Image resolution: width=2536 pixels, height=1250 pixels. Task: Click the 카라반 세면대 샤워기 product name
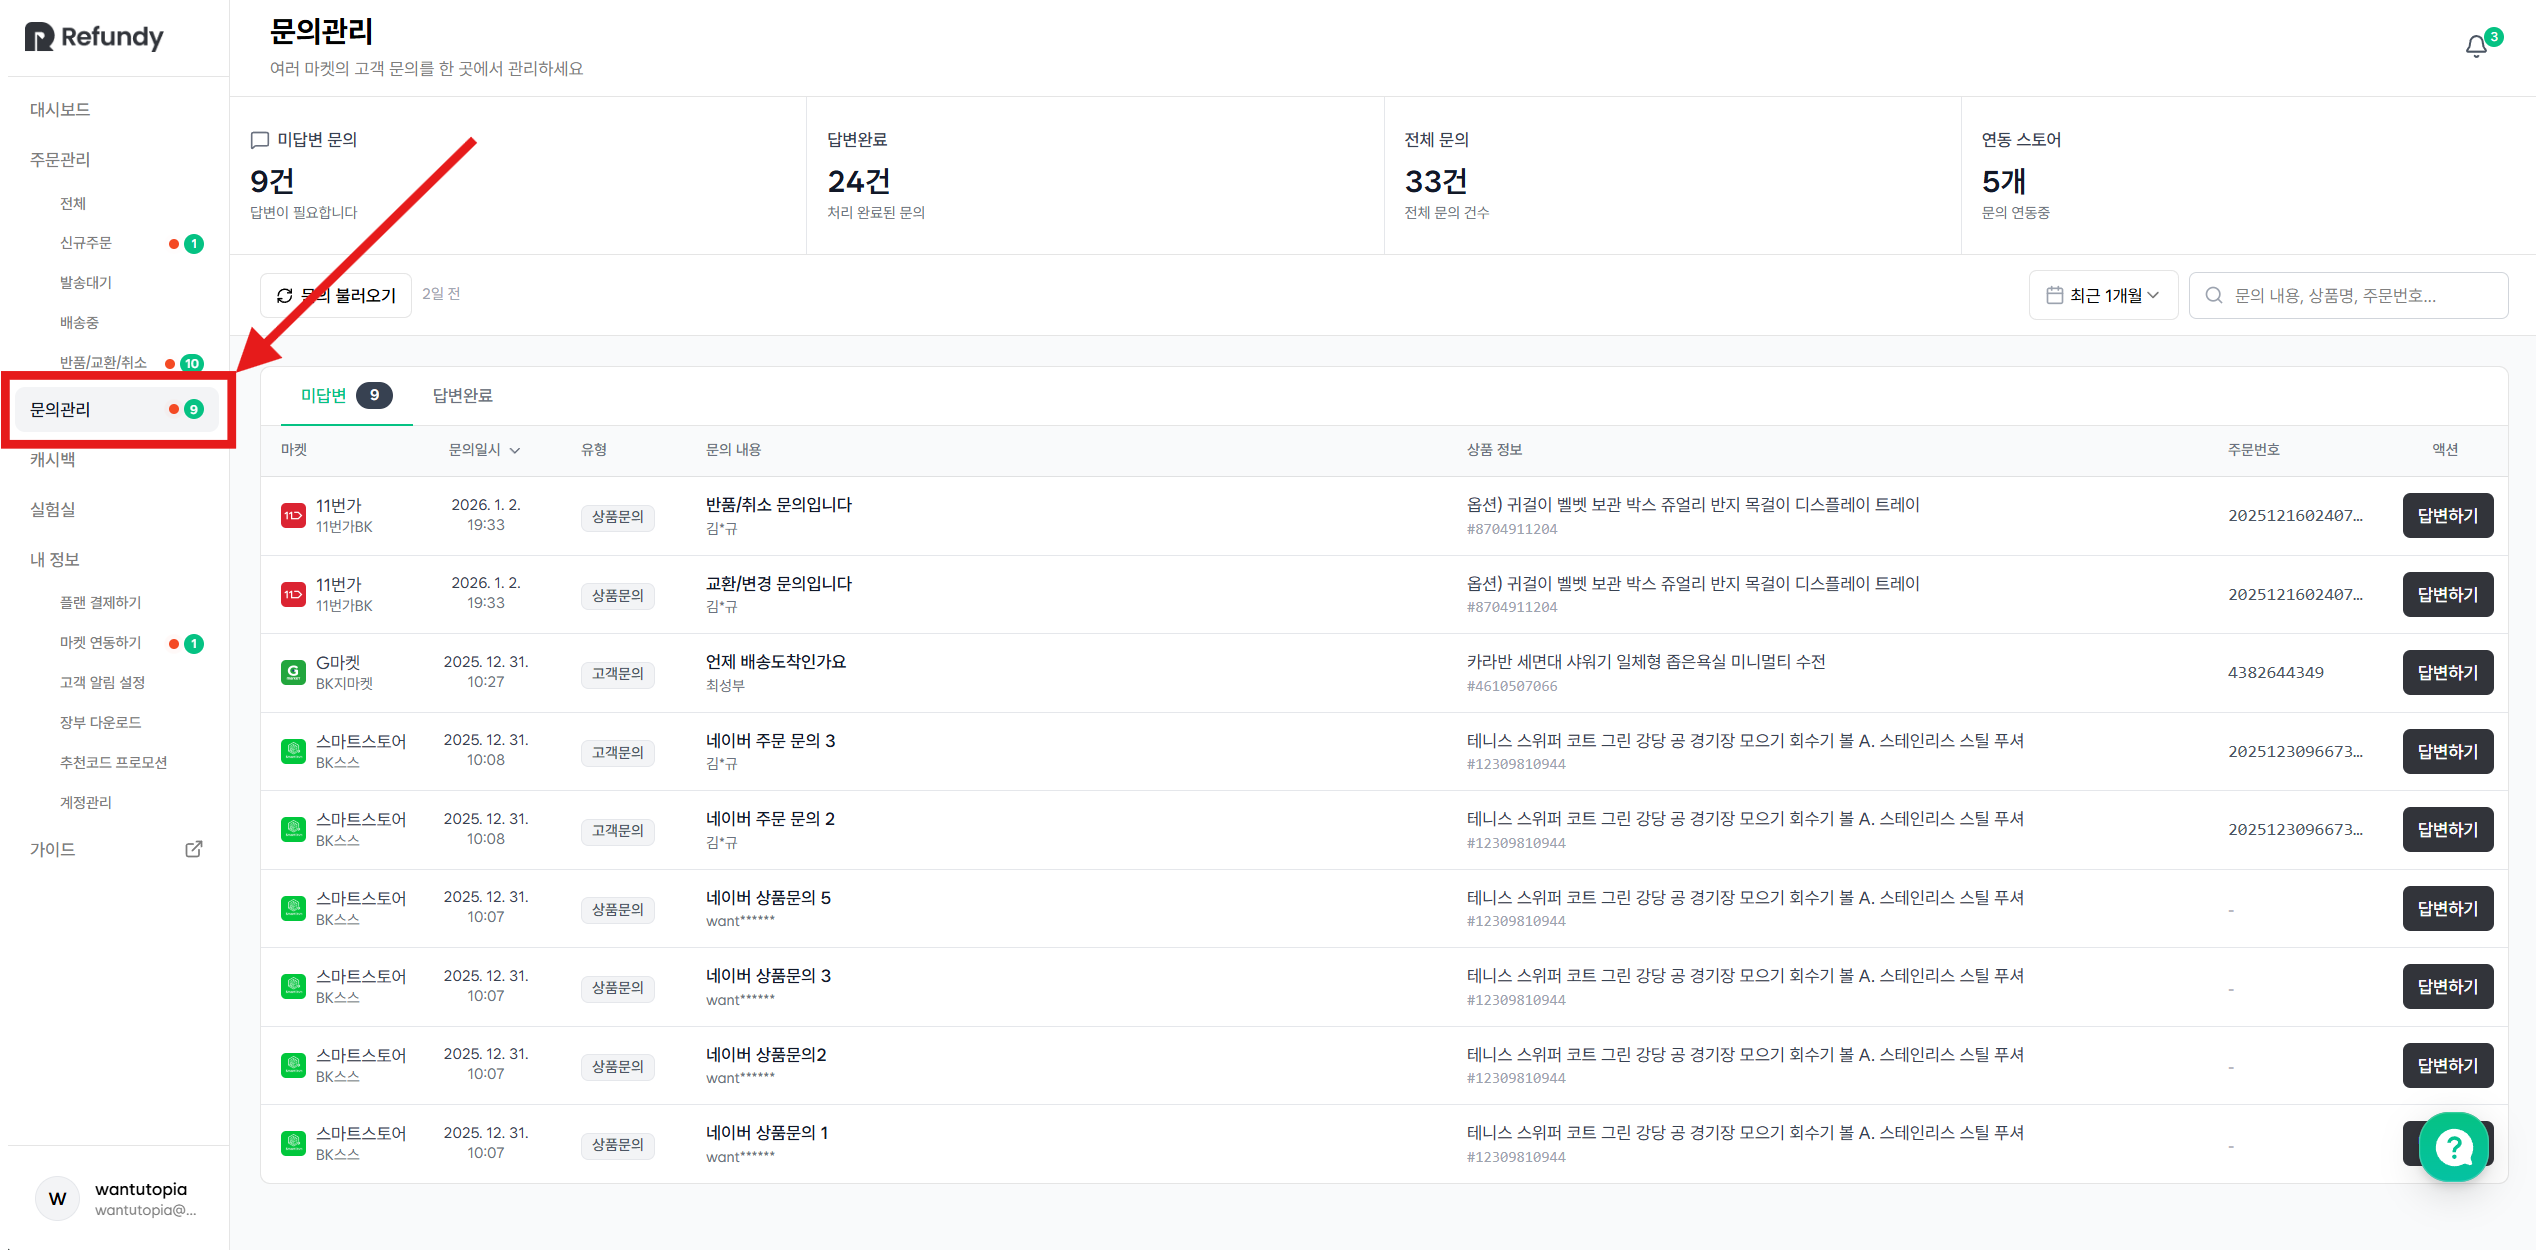[x=1646, y=662]
